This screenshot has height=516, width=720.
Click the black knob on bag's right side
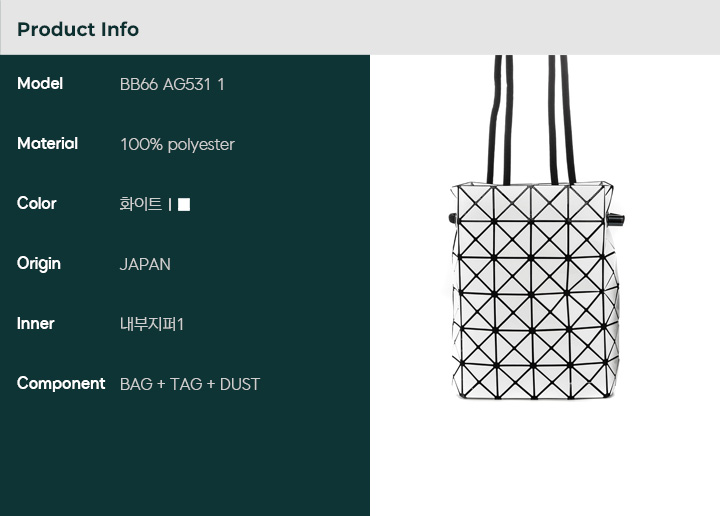click(x=616, y=219)
